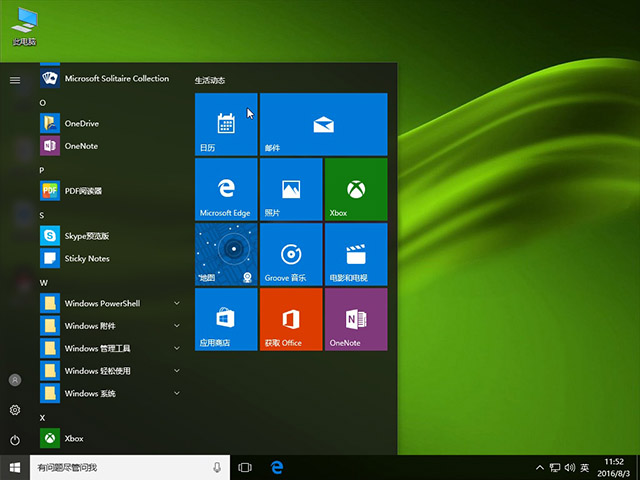Open the Store tile (应用商店)

[x=226, y=319]
